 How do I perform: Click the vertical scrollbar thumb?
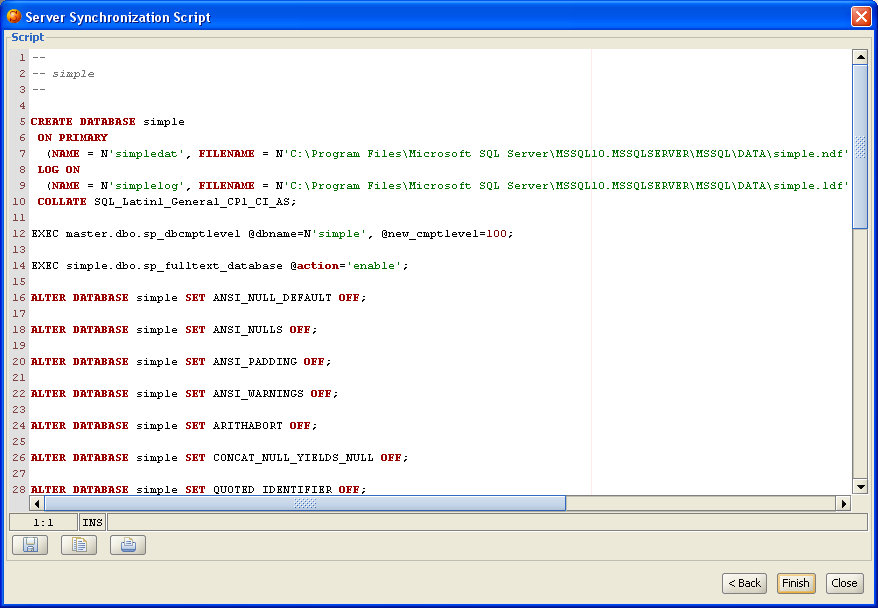pos(860,147)
